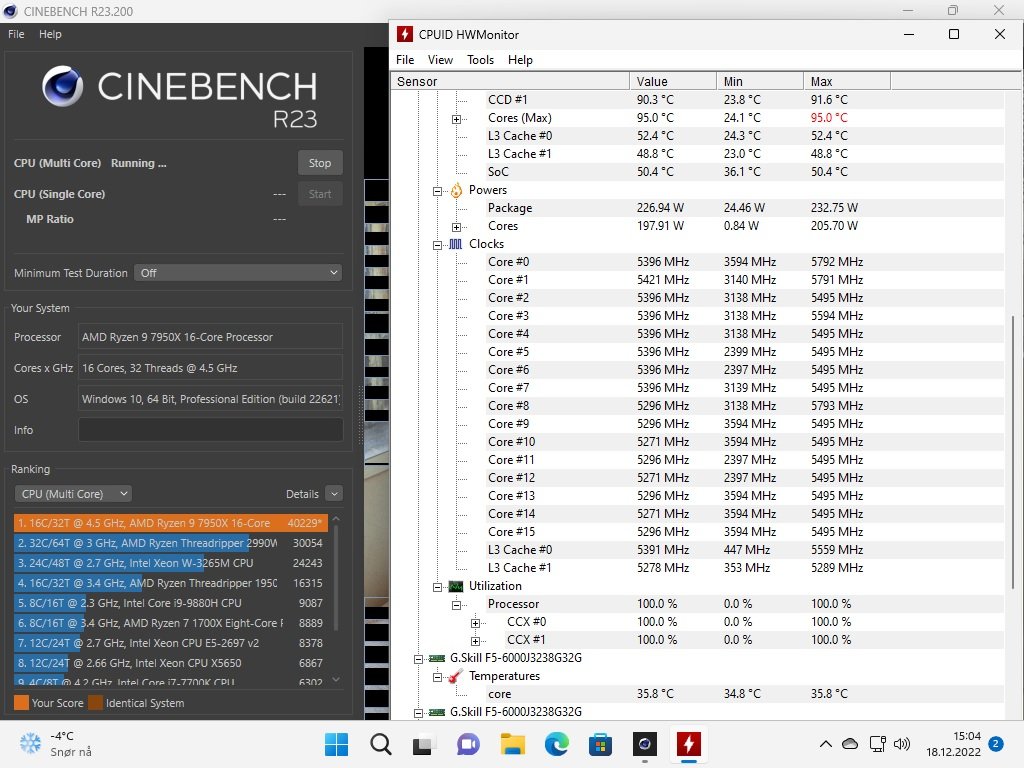The image size is (1024, 768).
Task: Click the ranking list scroll down arrow
Action: click(336, 680)
